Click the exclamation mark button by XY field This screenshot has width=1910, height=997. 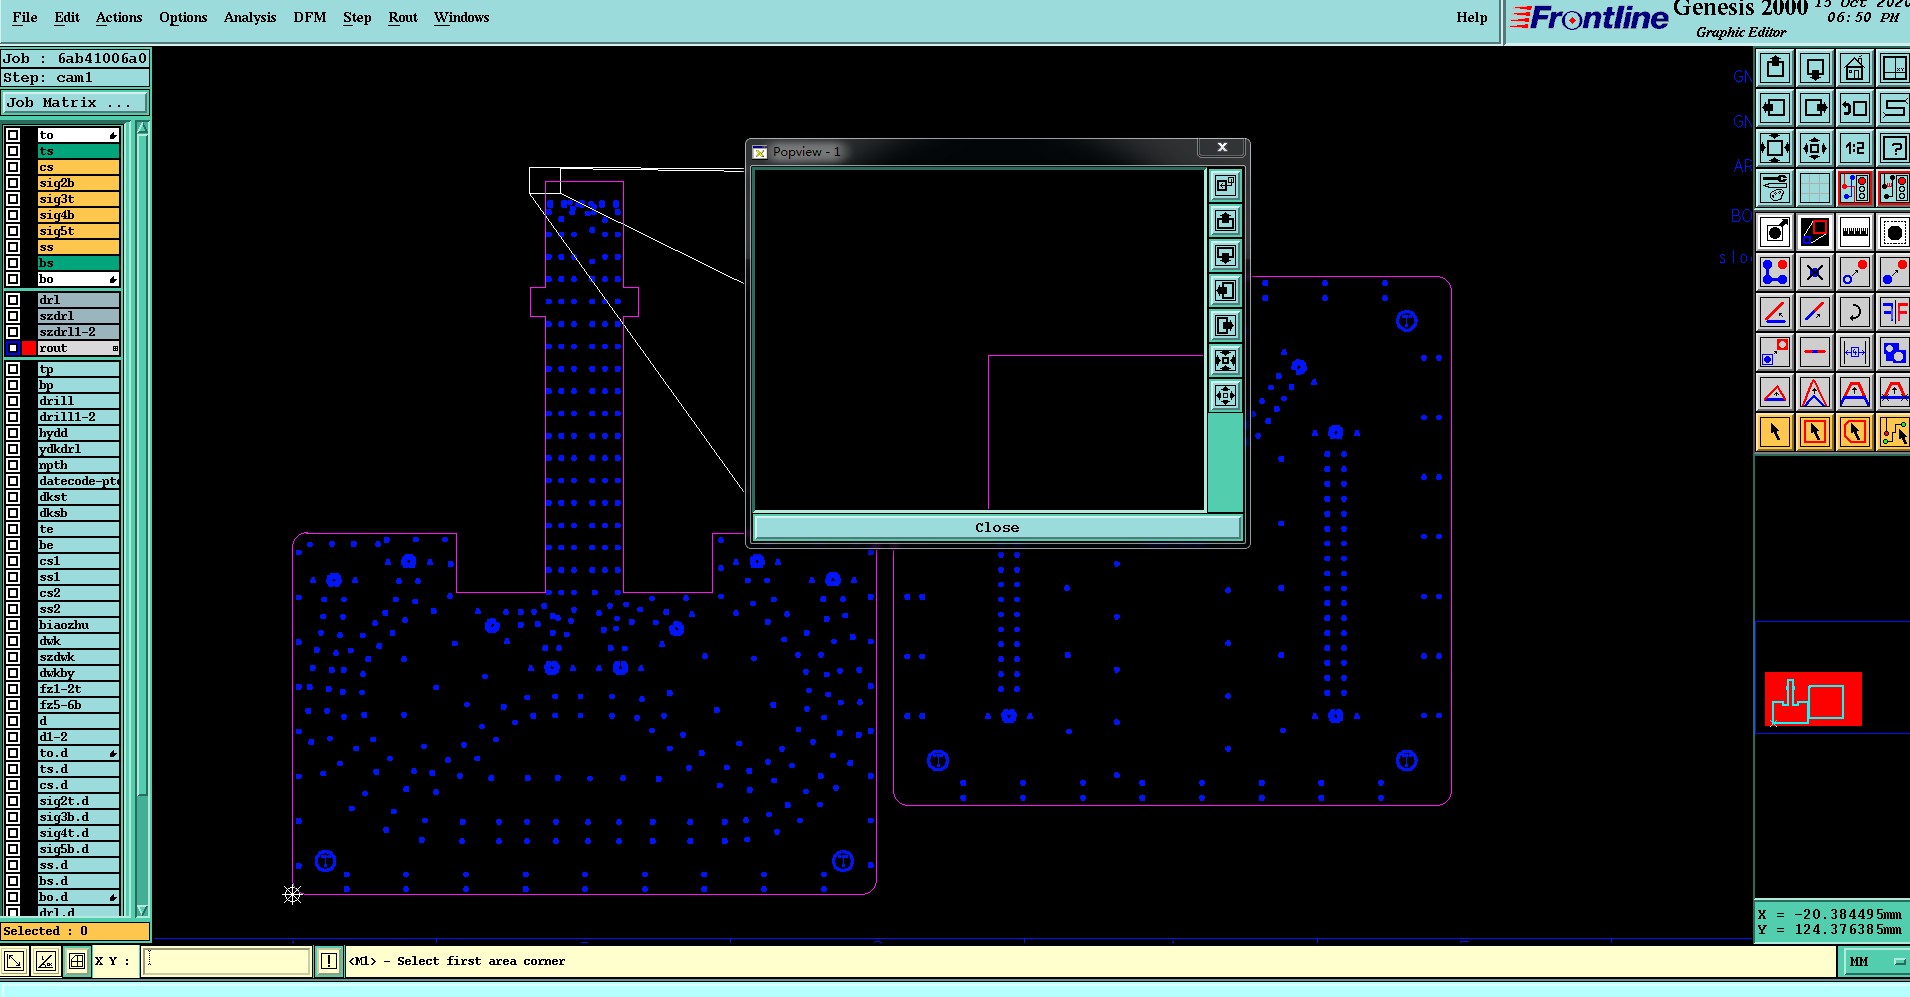pyautogui.click(x=329, y=961)
